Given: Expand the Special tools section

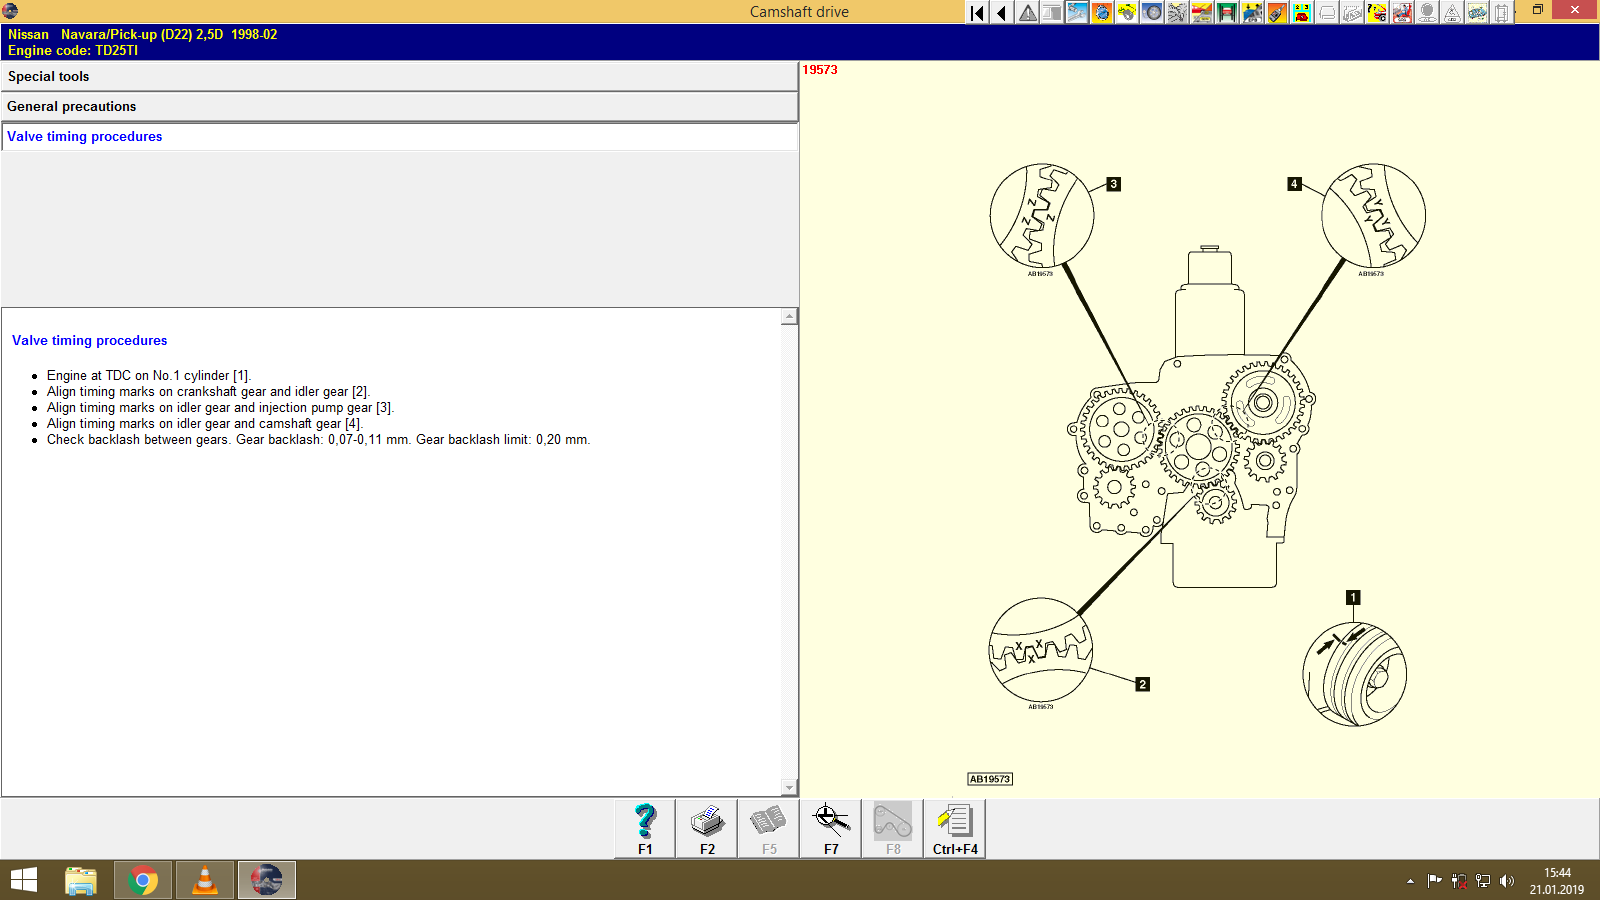Looking at the screenshot, I should (x=400, y=76).
